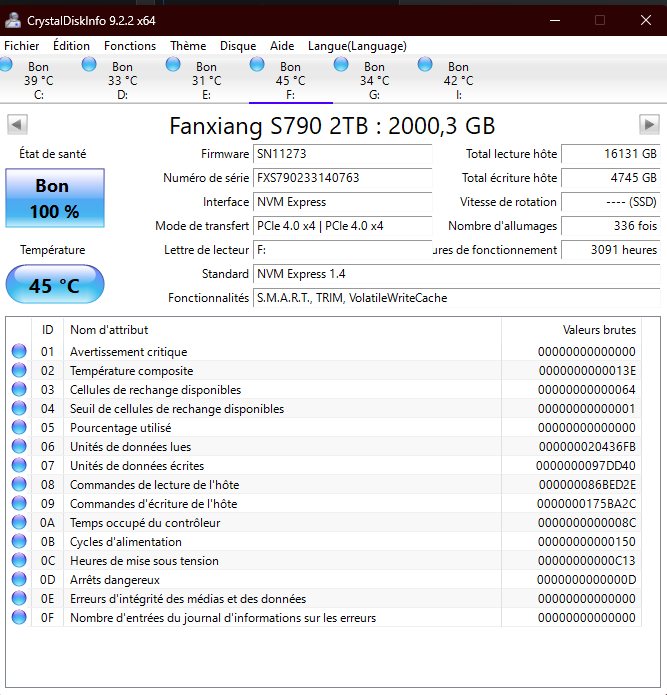Click status circle for Unités de données écrites
Image resolution: width=667 pixels, height=695 pixels.
tap(19, 465)
